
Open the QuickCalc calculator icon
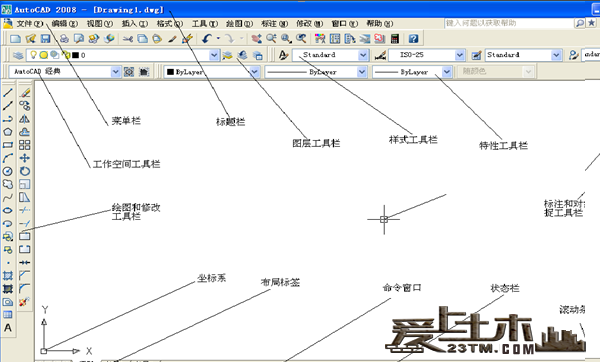tap(395, 39)
